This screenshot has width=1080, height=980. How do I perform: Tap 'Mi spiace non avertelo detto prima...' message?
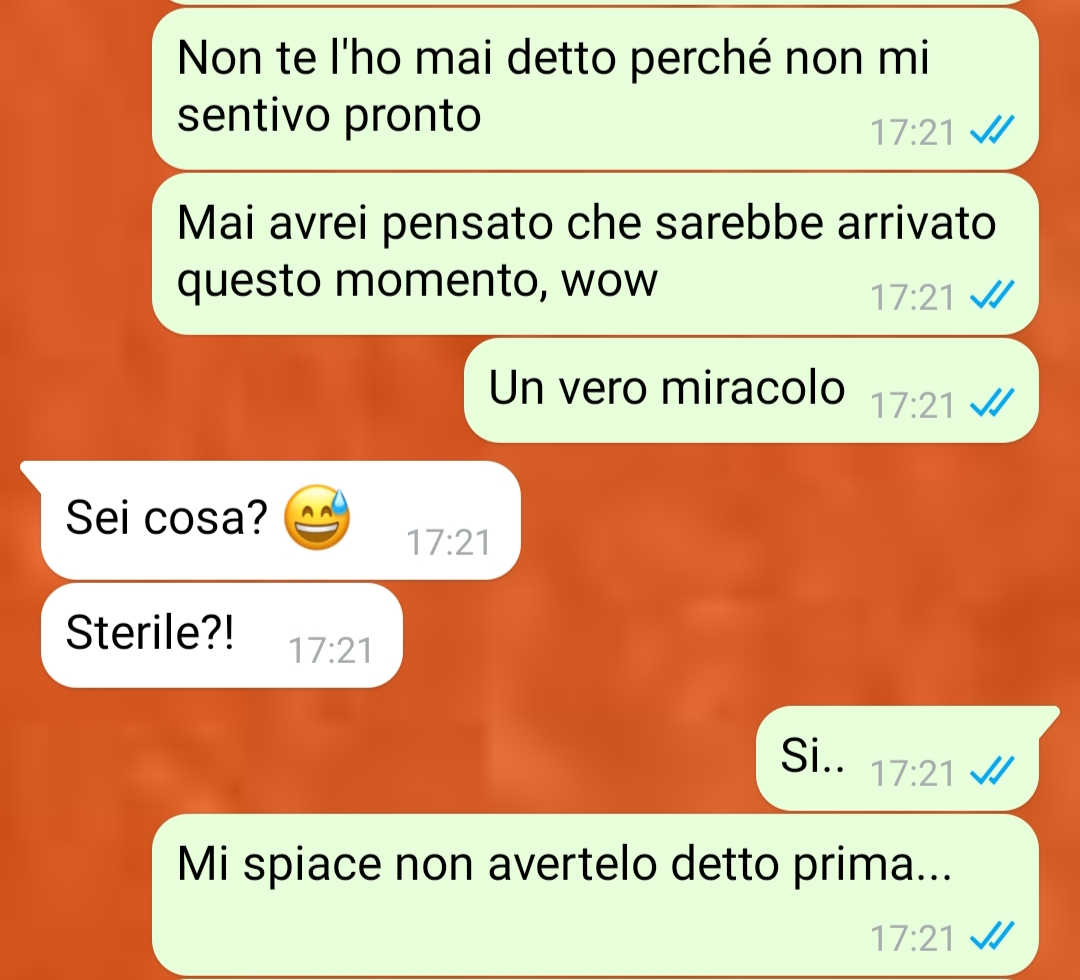(x=595, y=895)
